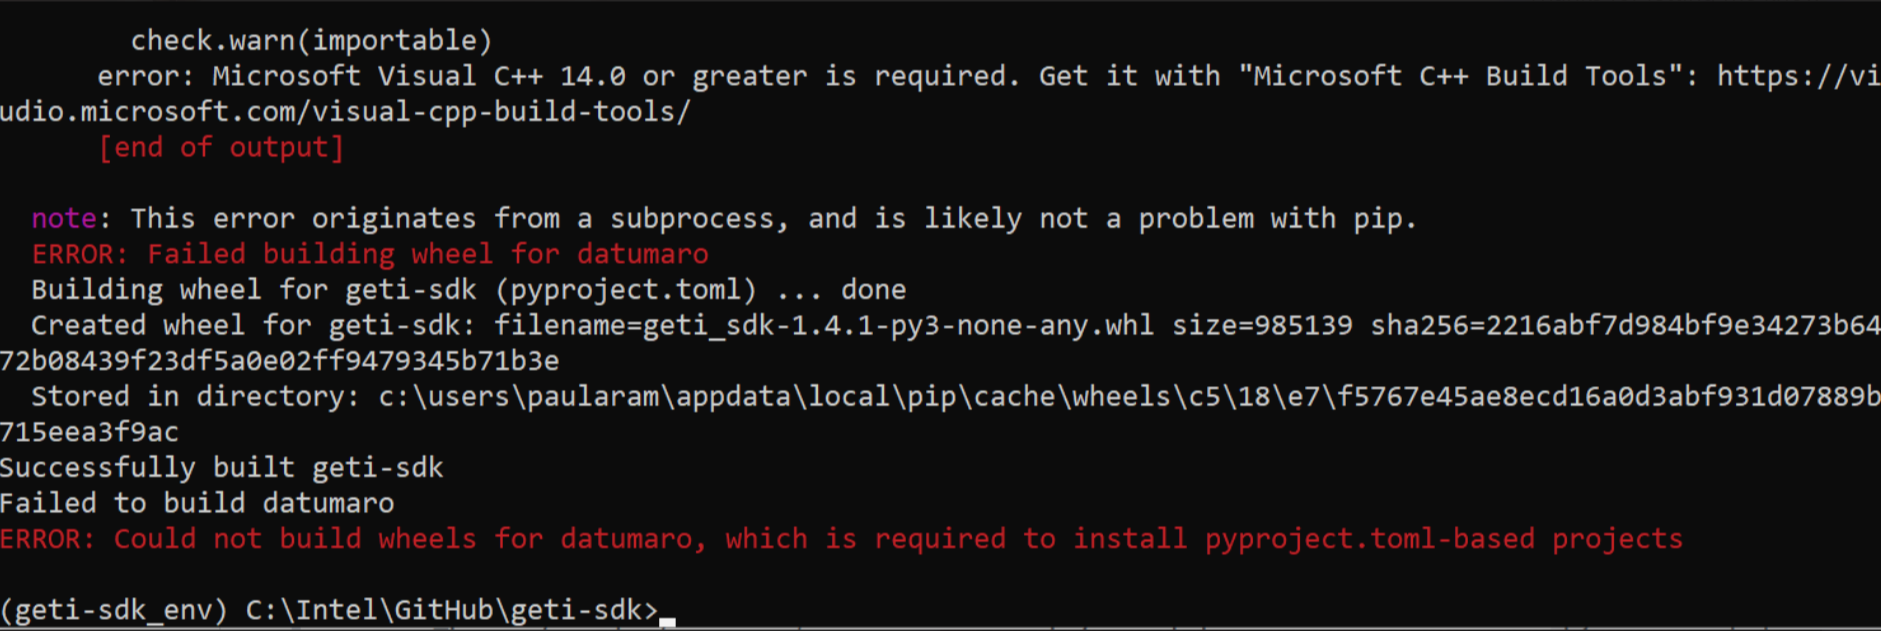Click the 'error: Microsoft Visual C++ 14.0' line
Viewport: 1881px width, 631px height.
coord(989,76)
